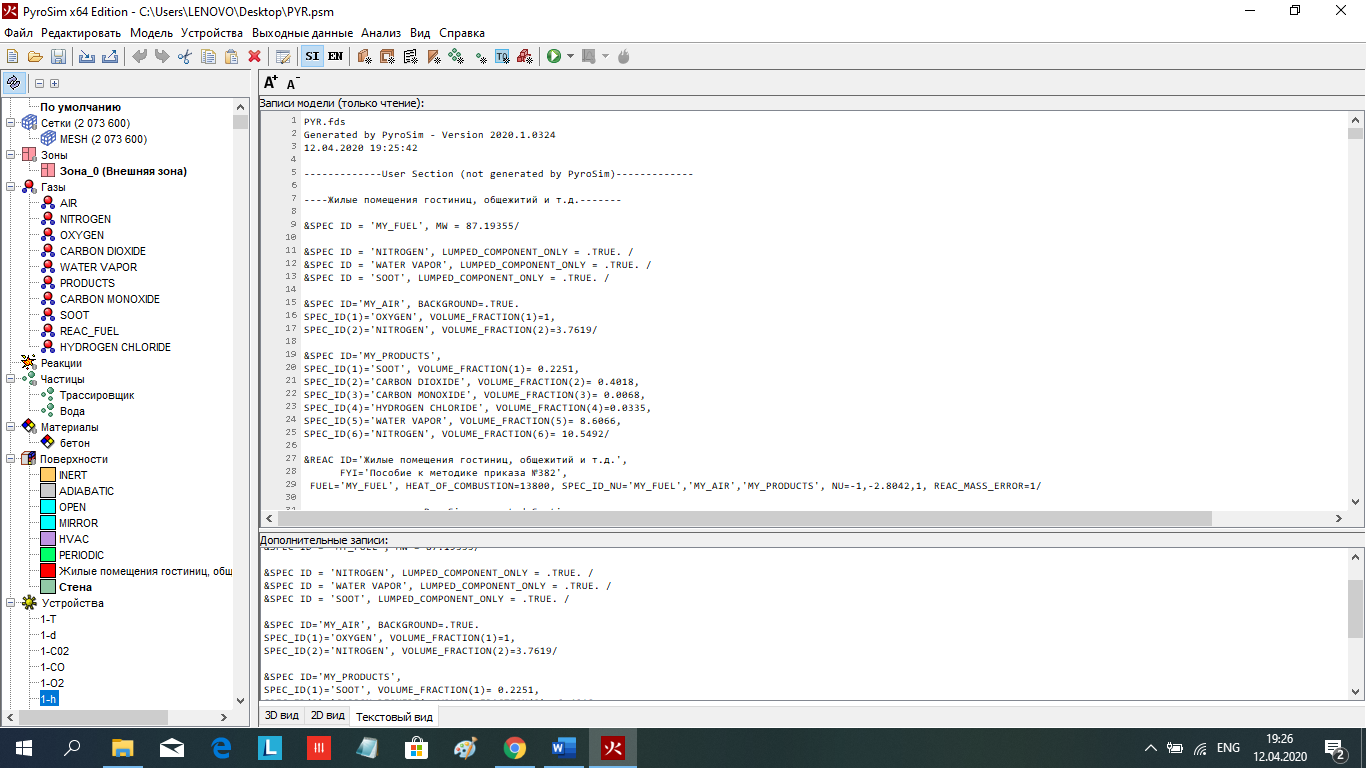Collapse the Частицы tree node
Screen dimensions: 1366x768
pyautogui.click(x=11, y=379)
